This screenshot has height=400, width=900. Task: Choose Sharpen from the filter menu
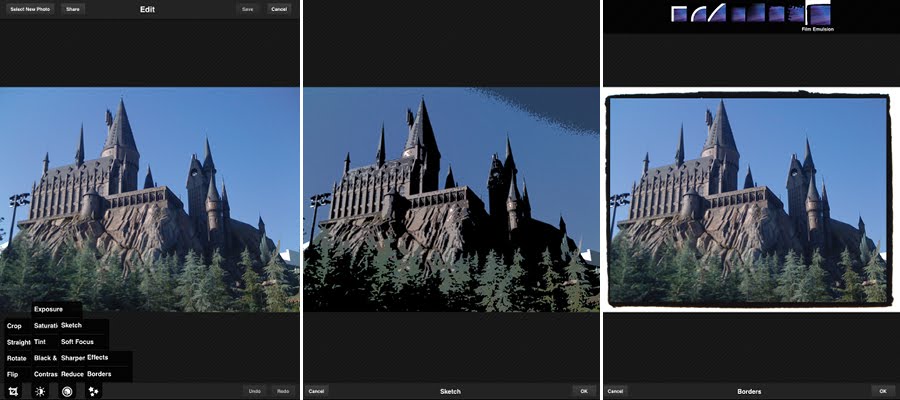coord(73,358)
